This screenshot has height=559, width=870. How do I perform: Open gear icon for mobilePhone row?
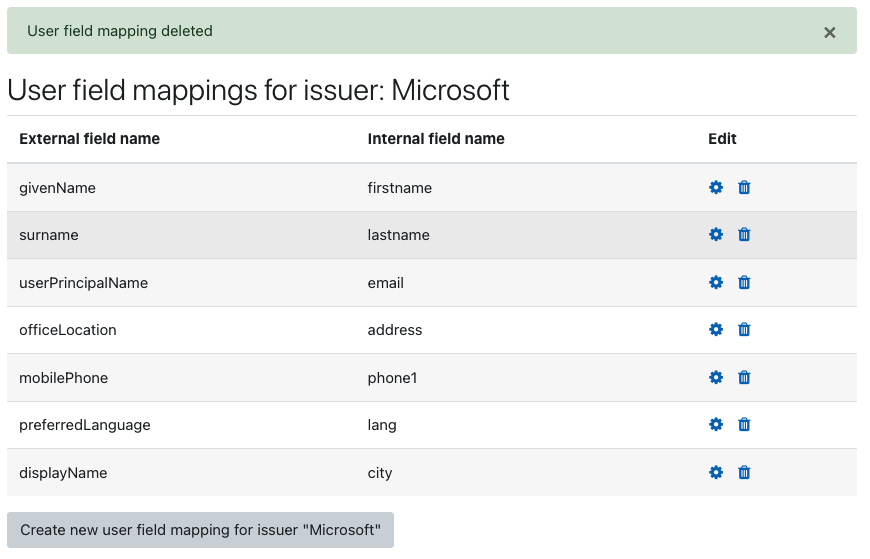pyautogui.click(x=716, y=377)
